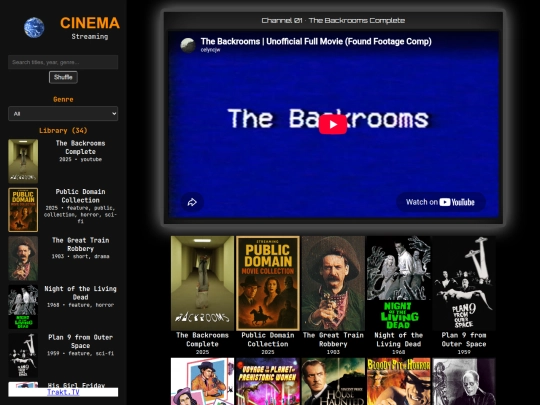Open the Genre dropdown set to All

tap(63, 114)
